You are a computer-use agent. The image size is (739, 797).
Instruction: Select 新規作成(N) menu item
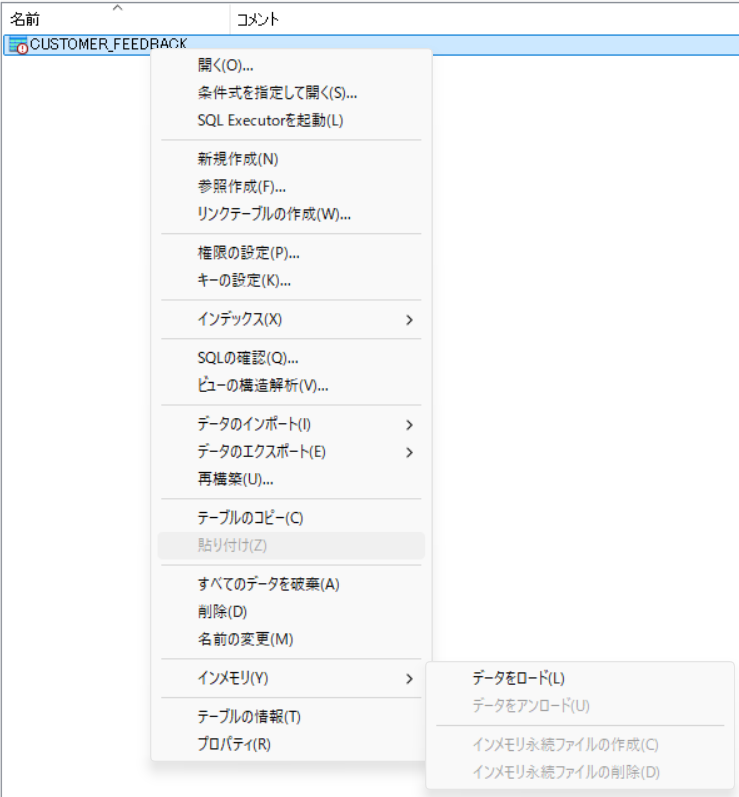pyautogui.click(x=238, y=158)
